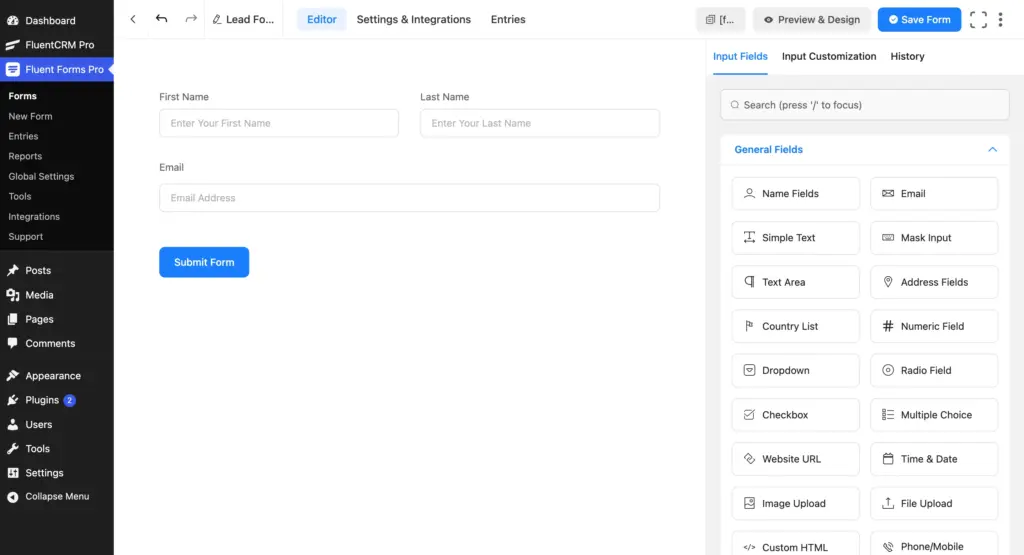
Task: Open Reports submenu link
Action: tap(25, 156)
